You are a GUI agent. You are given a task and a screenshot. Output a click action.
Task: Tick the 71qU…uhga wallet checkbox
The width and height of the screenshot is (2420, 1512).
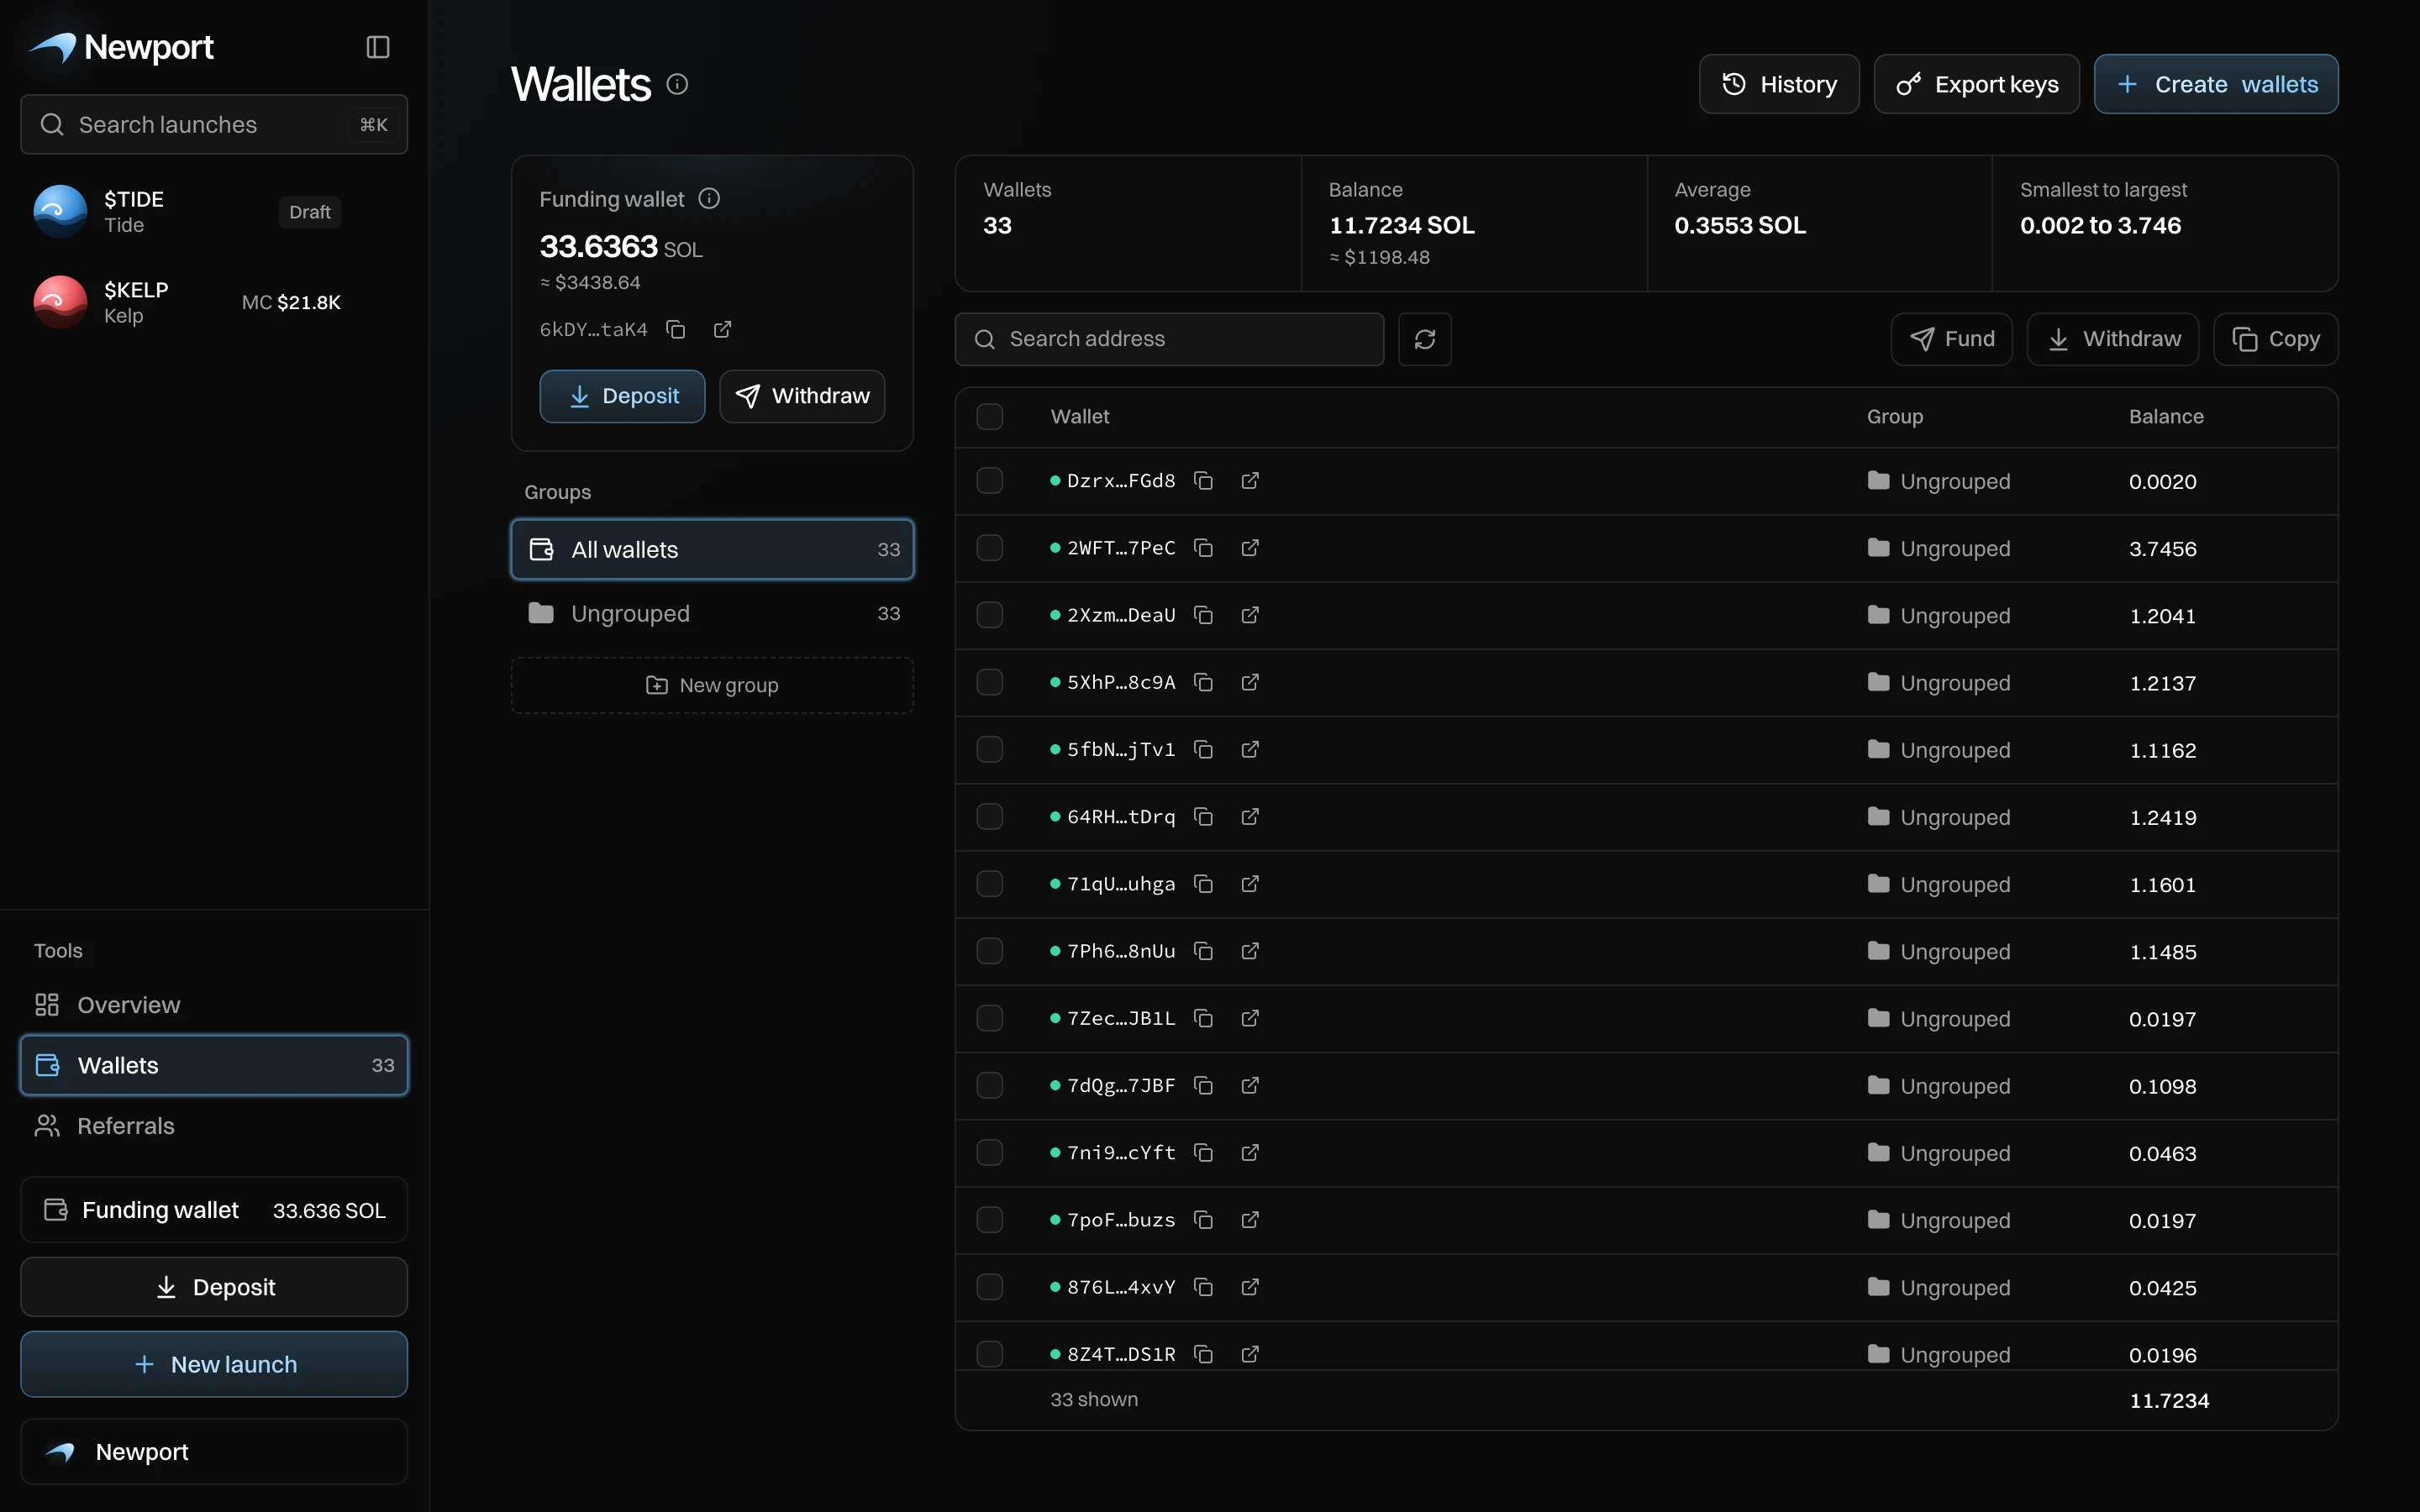[x=989, y=884]
